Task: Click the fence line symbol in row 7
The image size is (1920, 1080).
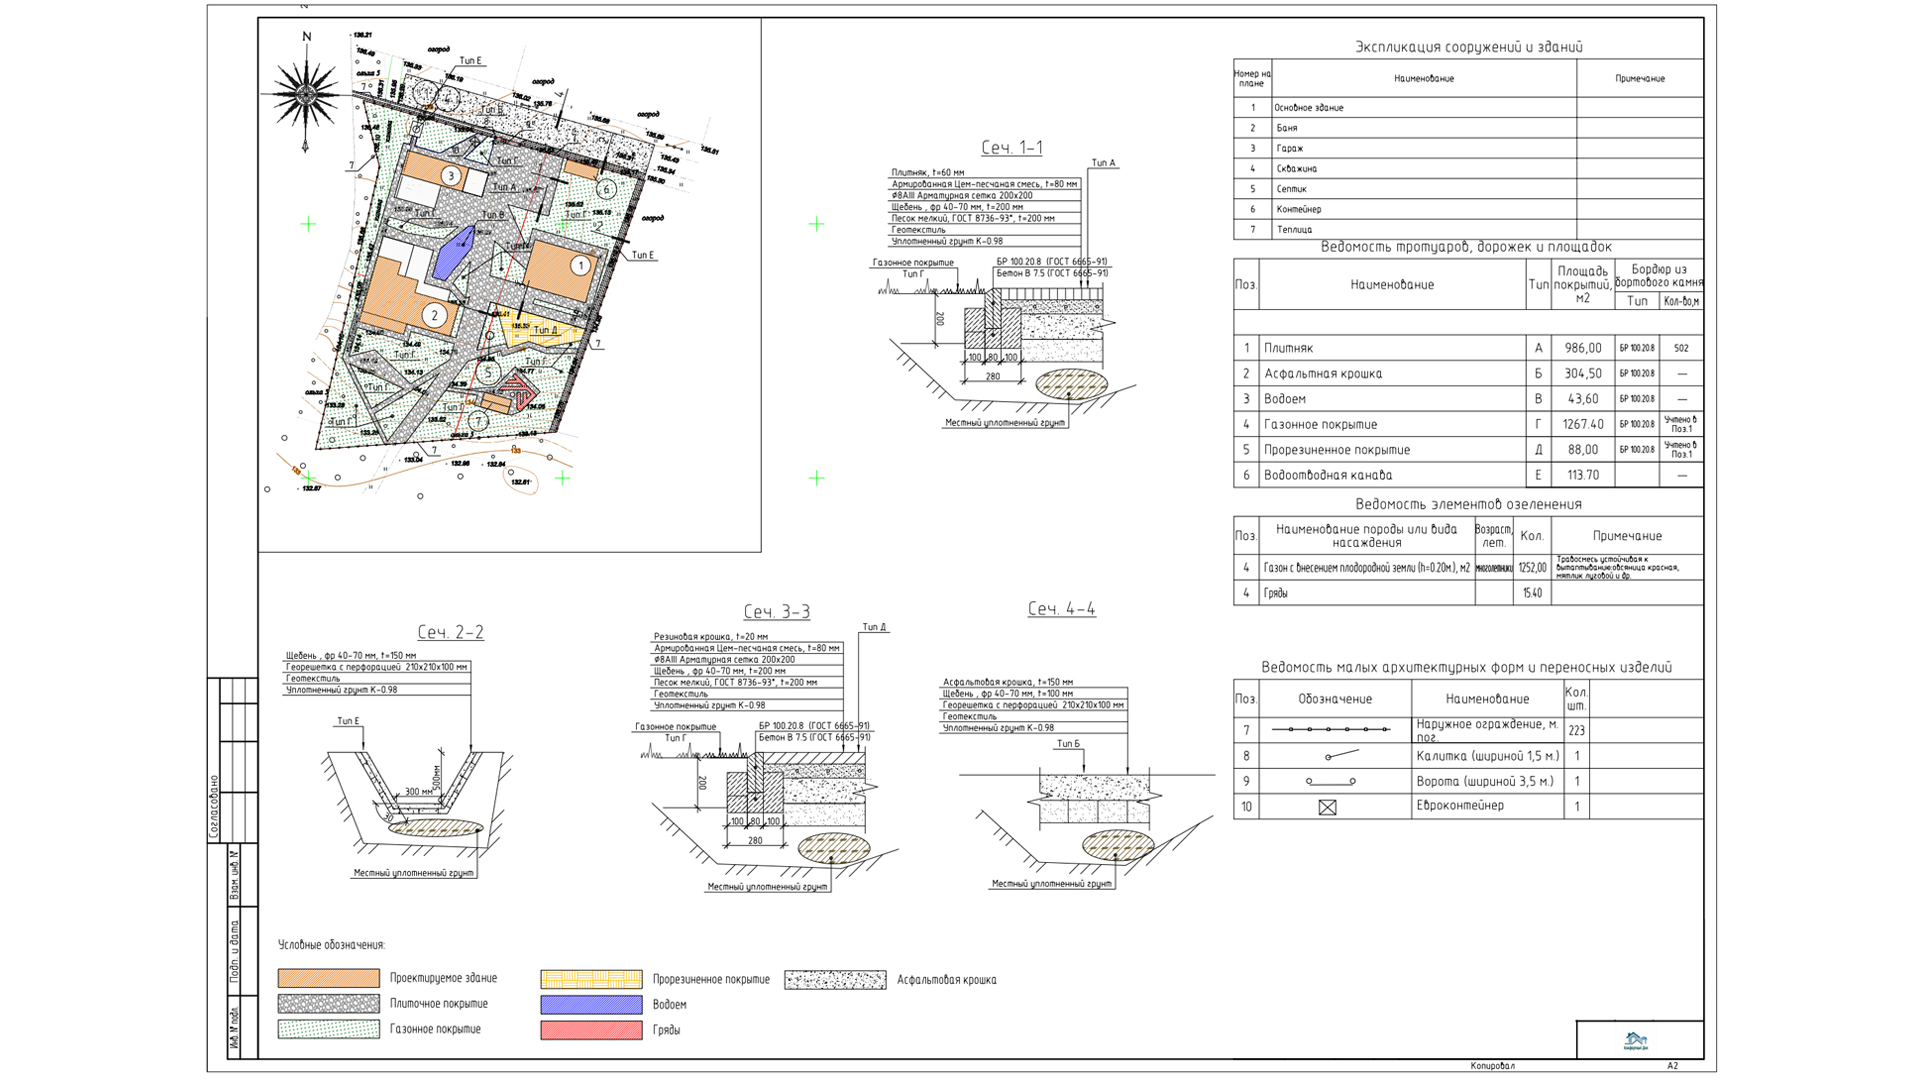Action: [1330, 730]
